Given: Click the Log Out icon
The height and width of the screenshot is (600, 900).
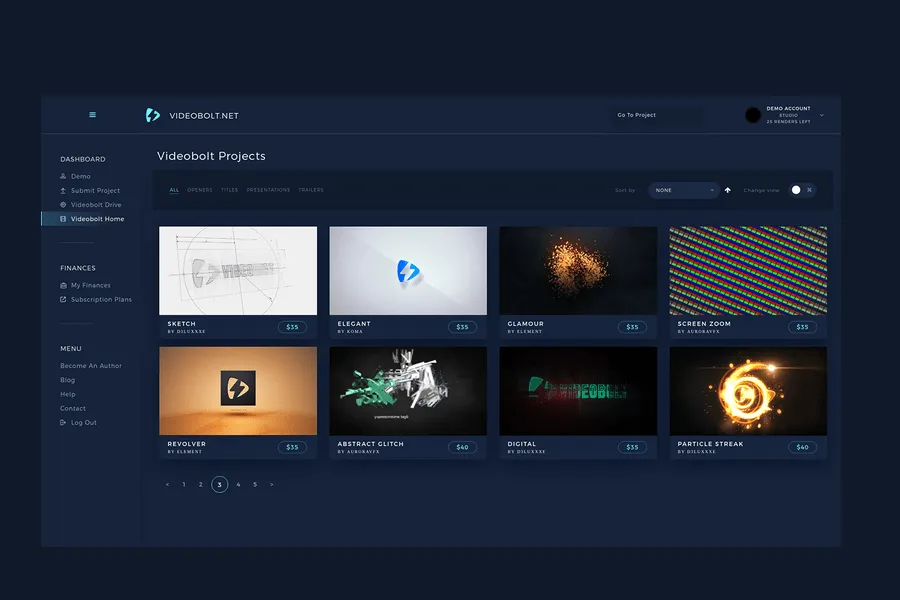Looking at the screenshot, I should pos(62,422).
